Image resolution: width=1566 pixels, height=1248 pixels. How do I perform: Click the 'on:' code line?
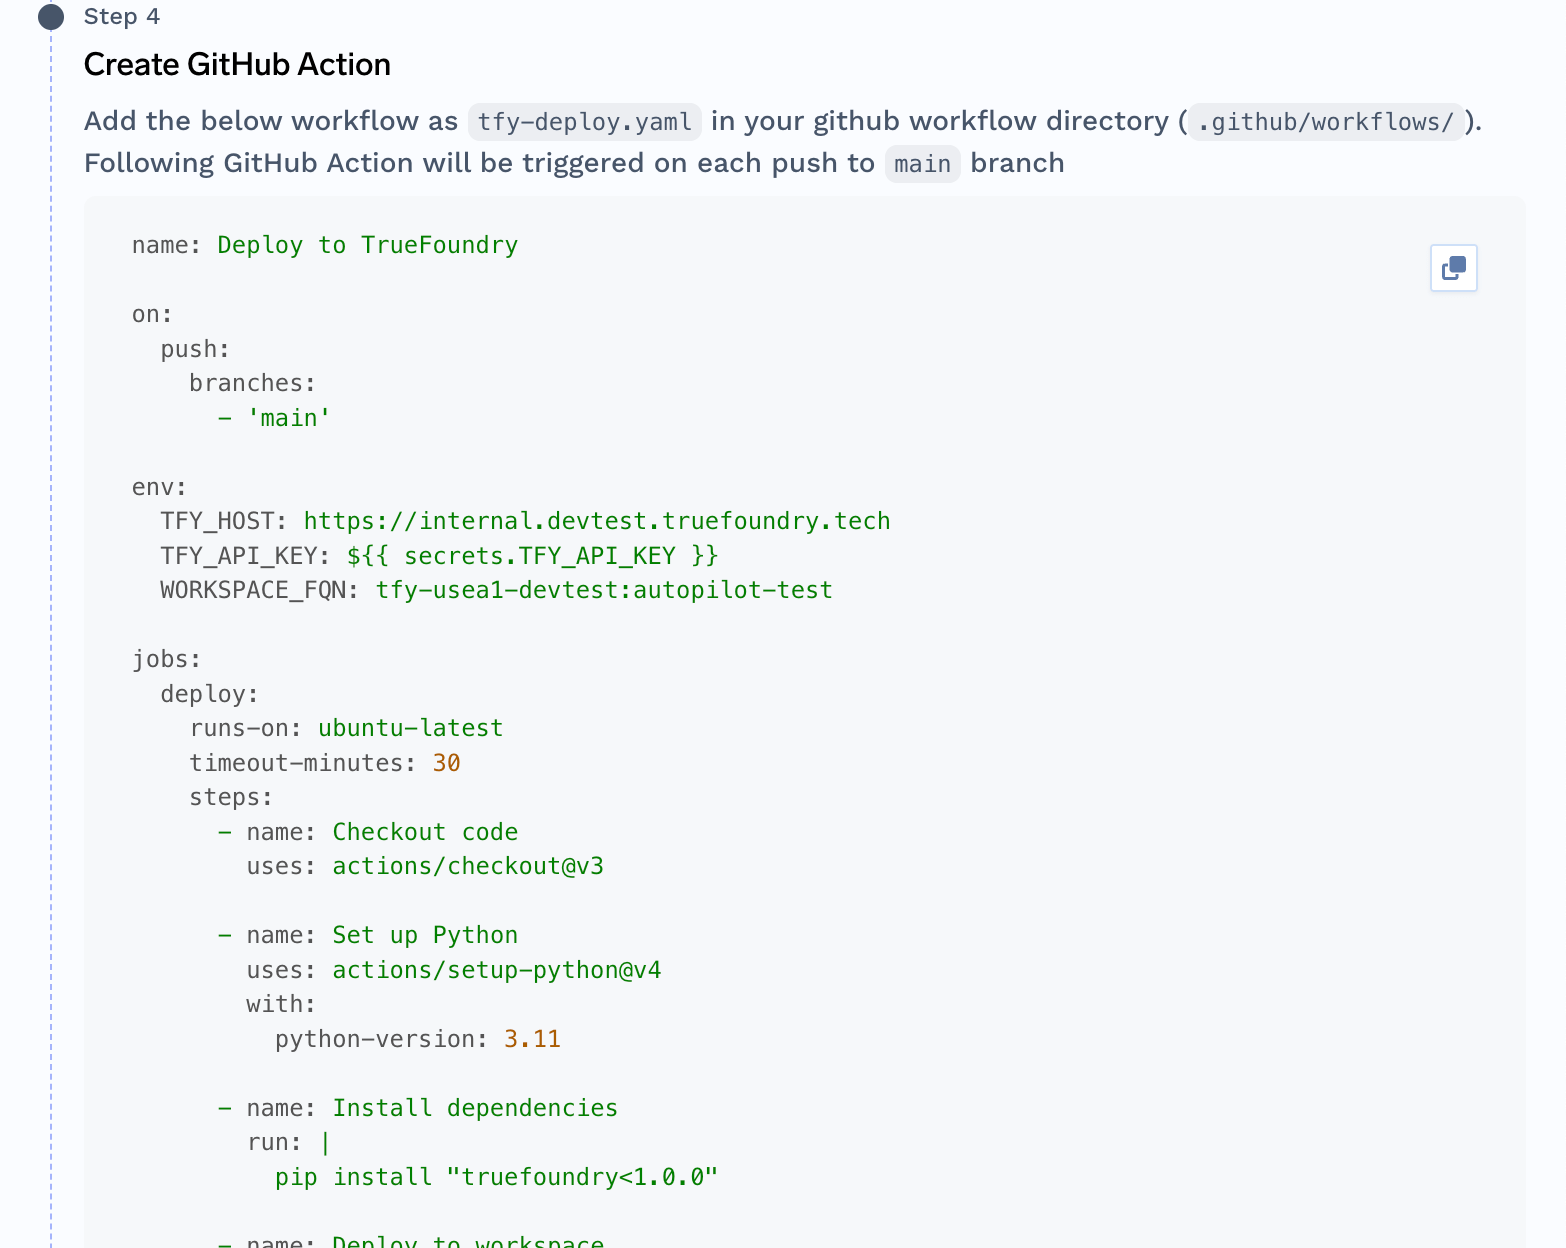pos(152,314)
